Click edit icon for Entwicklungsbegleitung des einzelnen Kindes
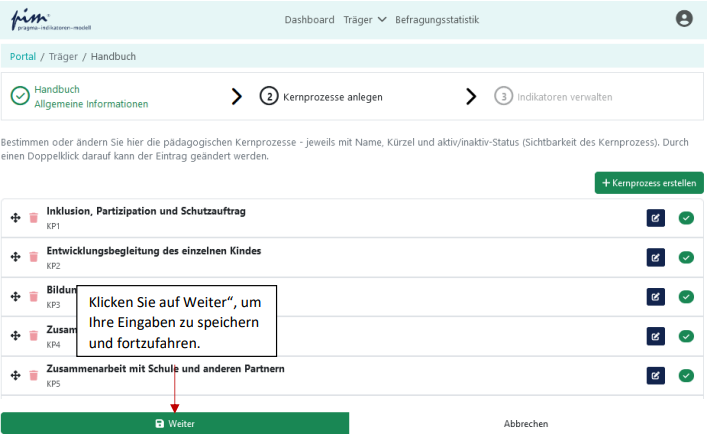 pos(656,257)
